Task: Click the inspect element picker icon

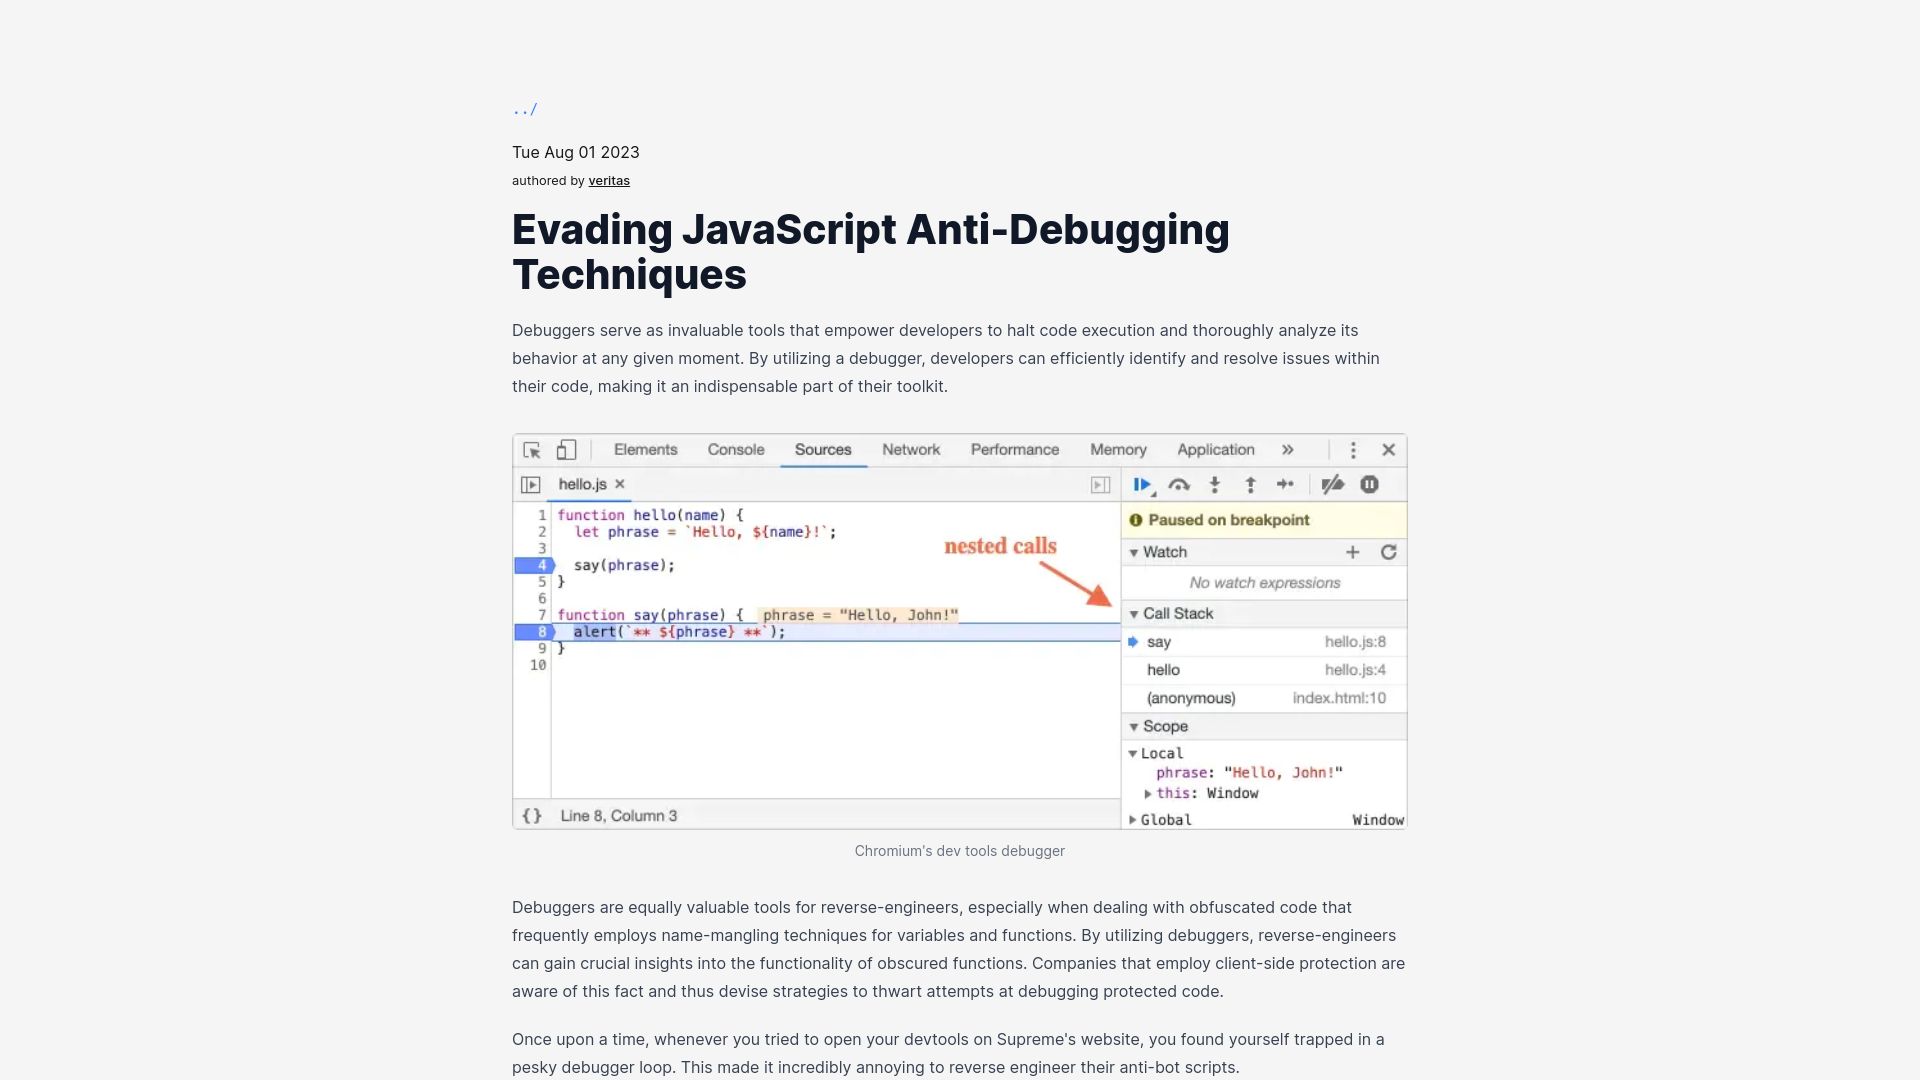Action: pyautogui.click(x=532, y=450)
